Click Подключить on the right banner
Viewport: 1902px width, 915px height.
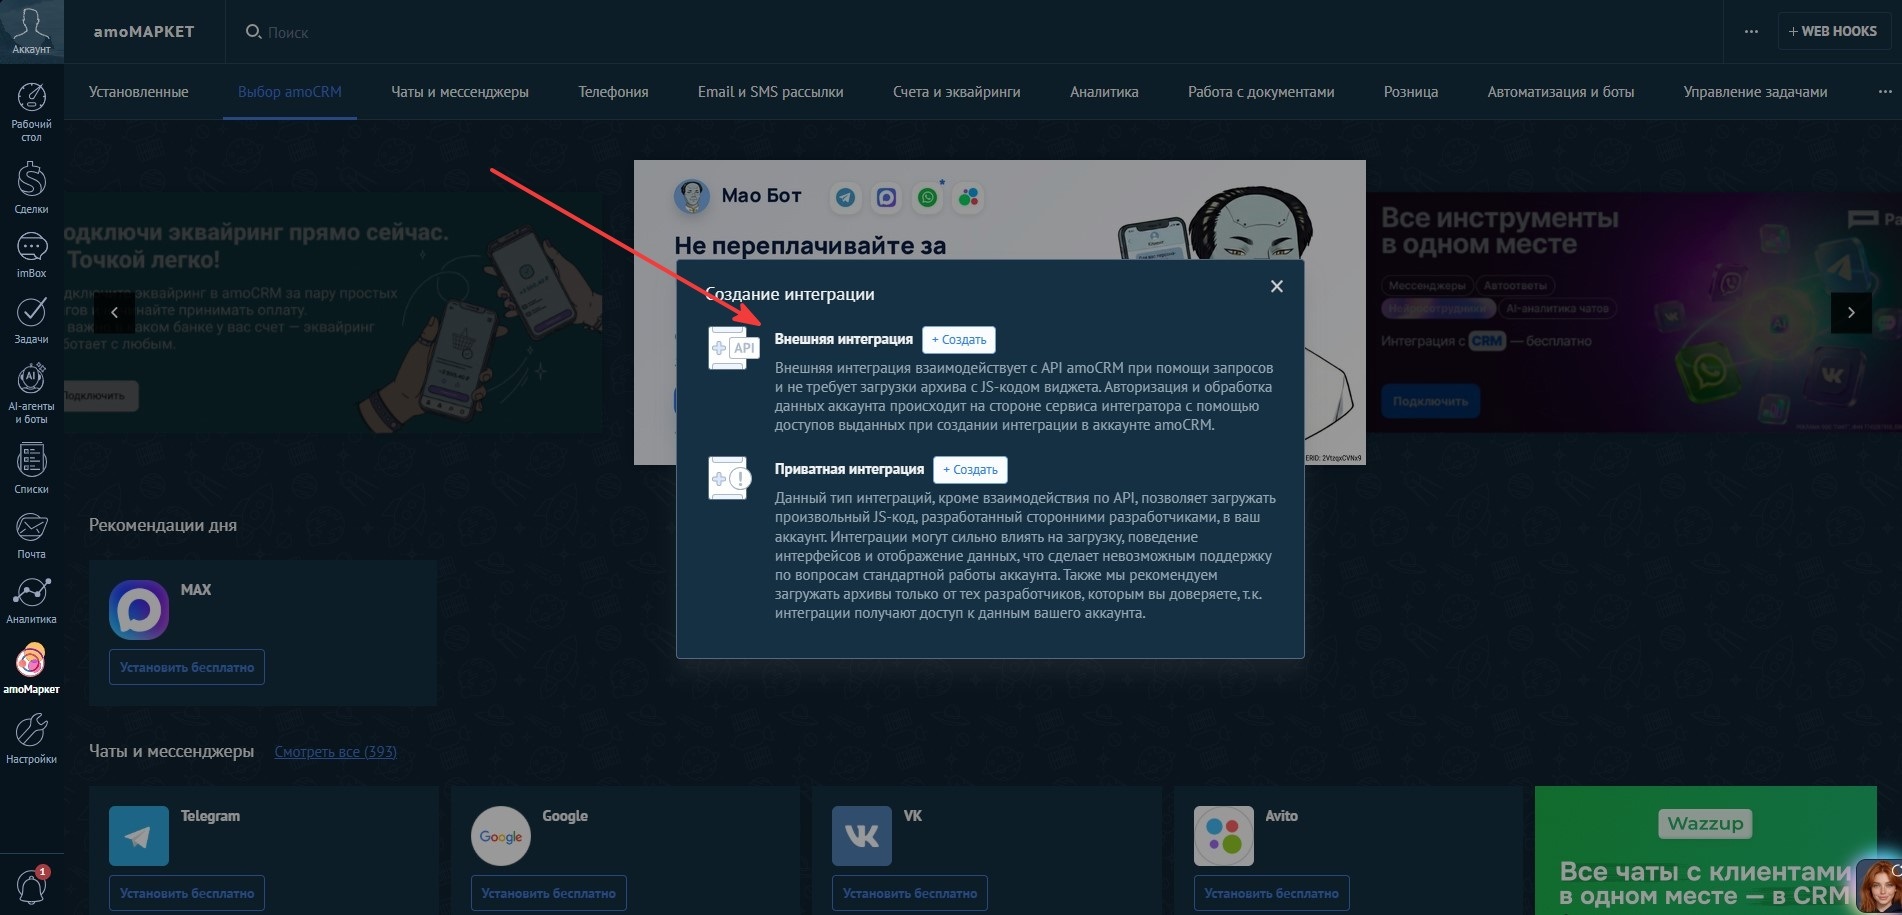(x=1431, y=401)
